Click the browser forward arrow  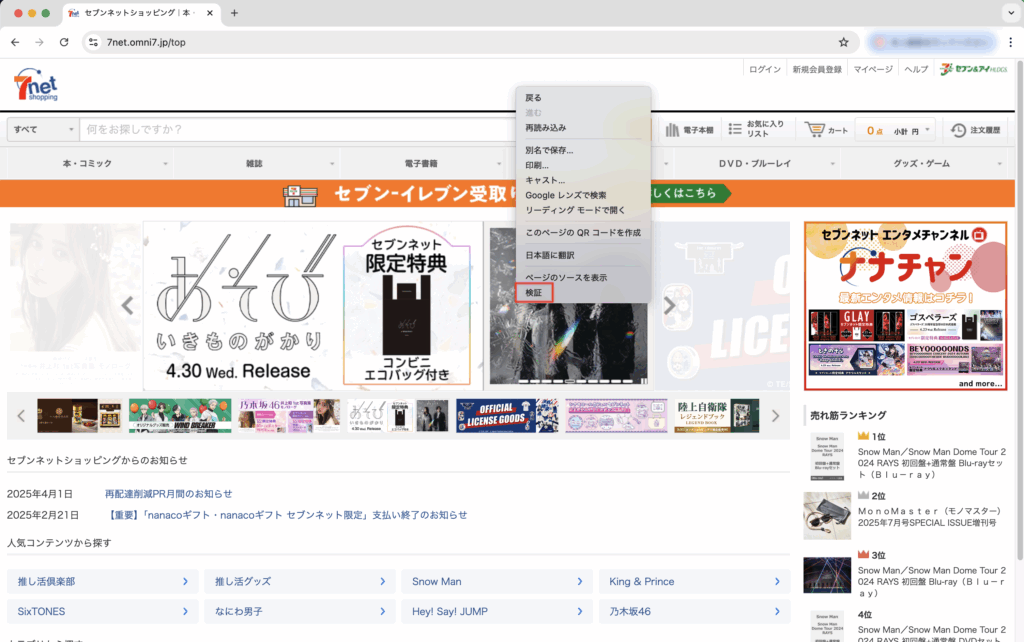[x=39, y=42]
